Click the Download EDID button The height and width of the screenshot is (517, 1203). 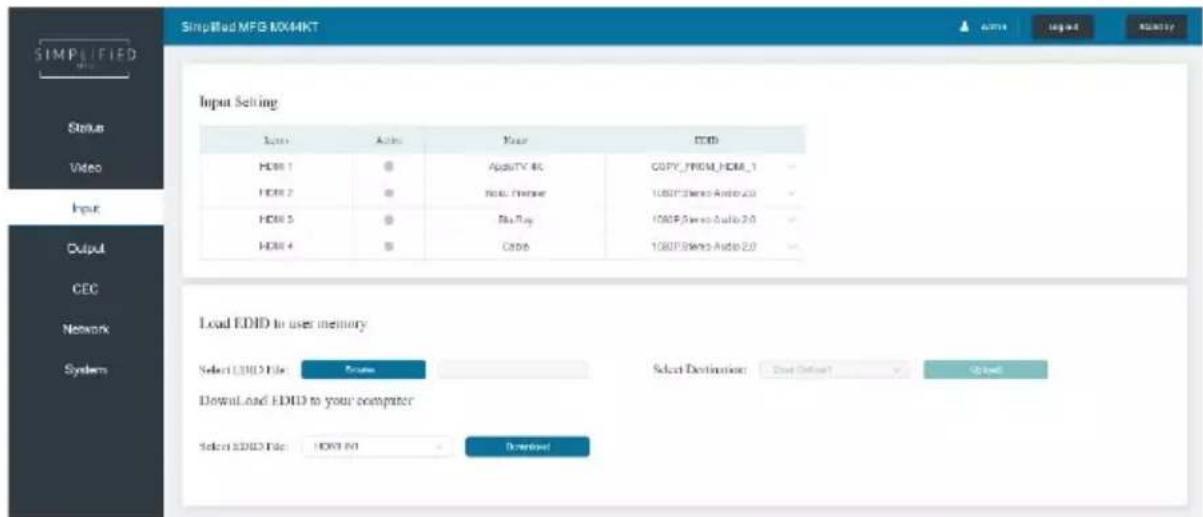coord(527,446)
